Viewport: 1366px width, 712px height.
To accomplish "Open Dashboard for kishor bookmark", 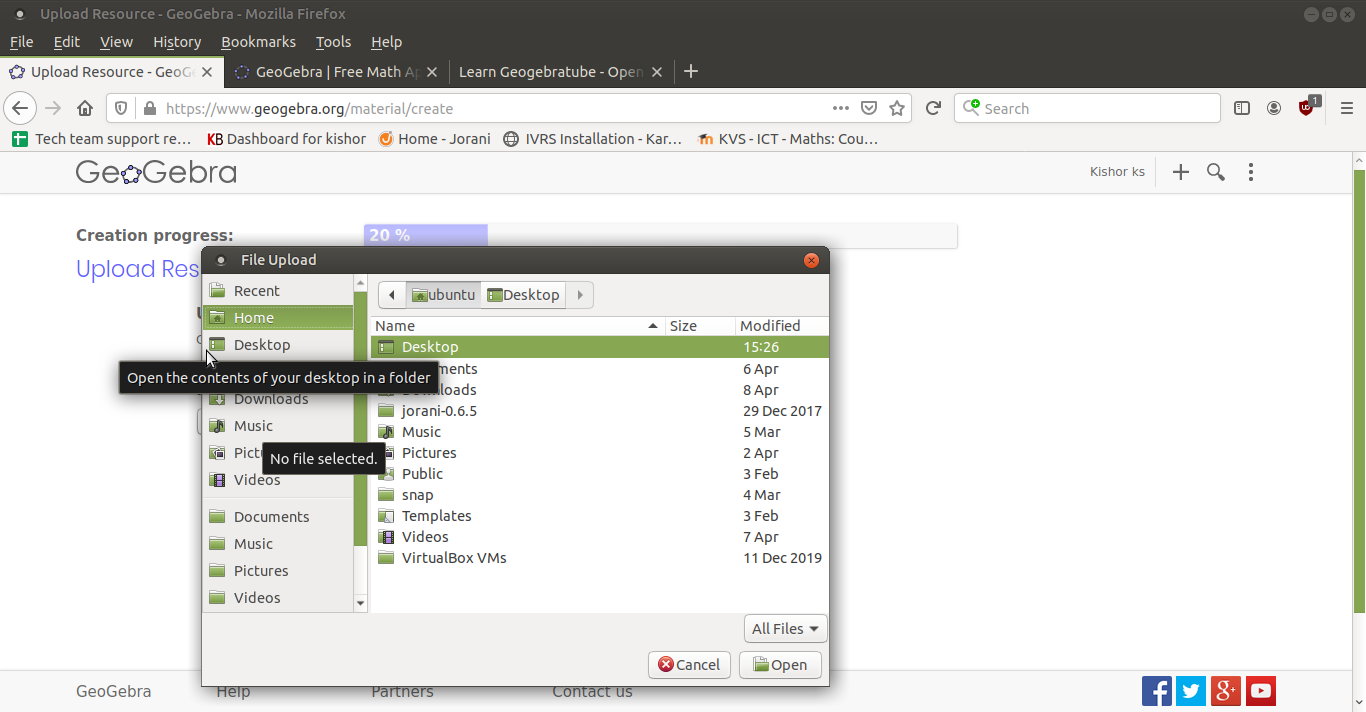I will [286, 139].
